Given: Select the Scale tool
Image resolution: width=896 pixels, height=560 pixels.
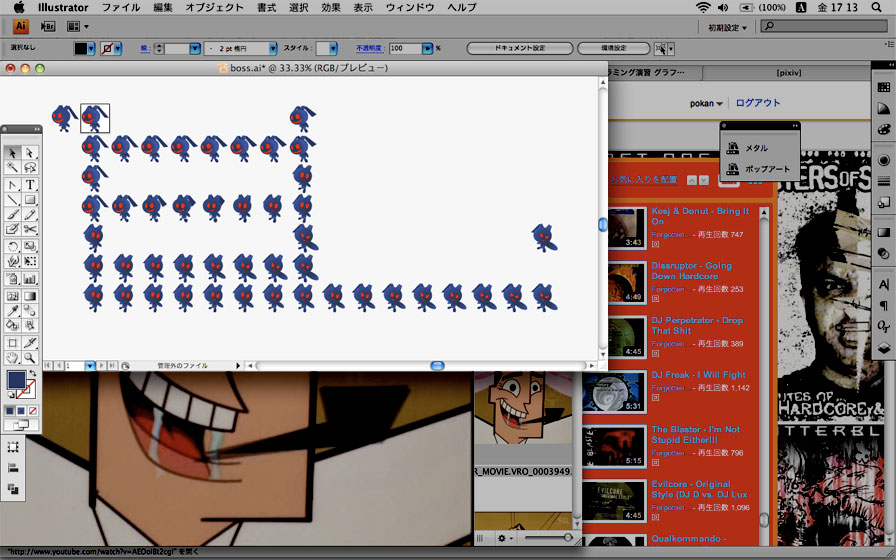Looking at the screenshot, I should click(x=30, y=247).
